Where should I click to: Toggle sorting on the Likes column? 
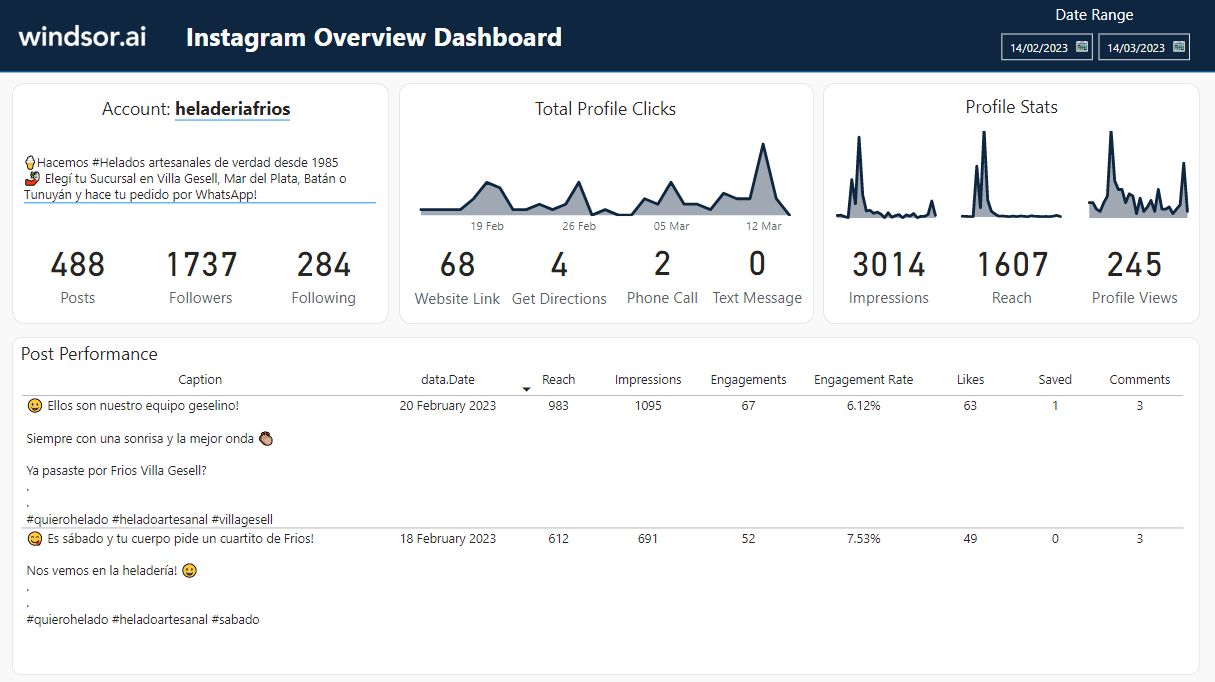[x=969, y=379]
